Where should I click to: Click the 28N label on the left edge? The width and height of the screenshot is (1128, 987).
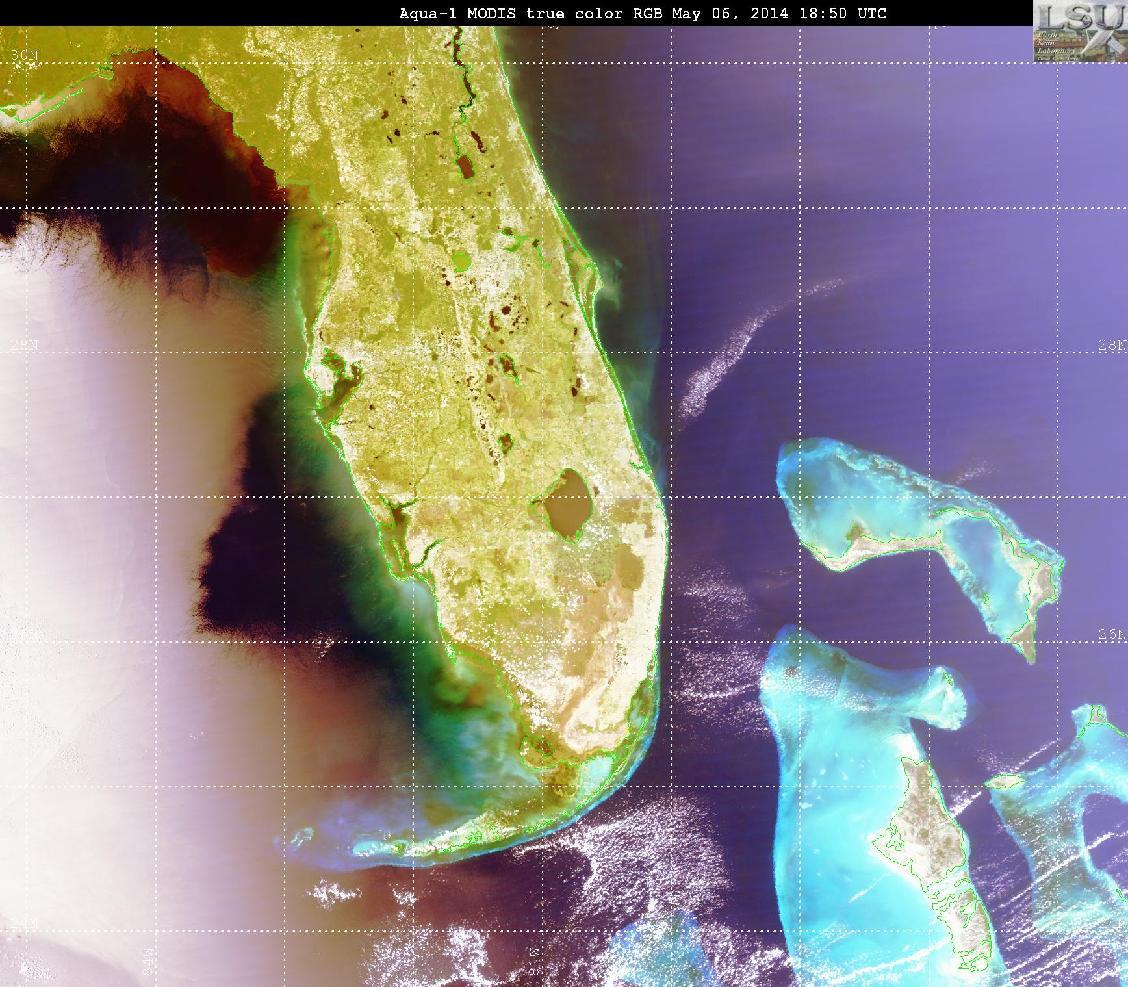[23, 345]
